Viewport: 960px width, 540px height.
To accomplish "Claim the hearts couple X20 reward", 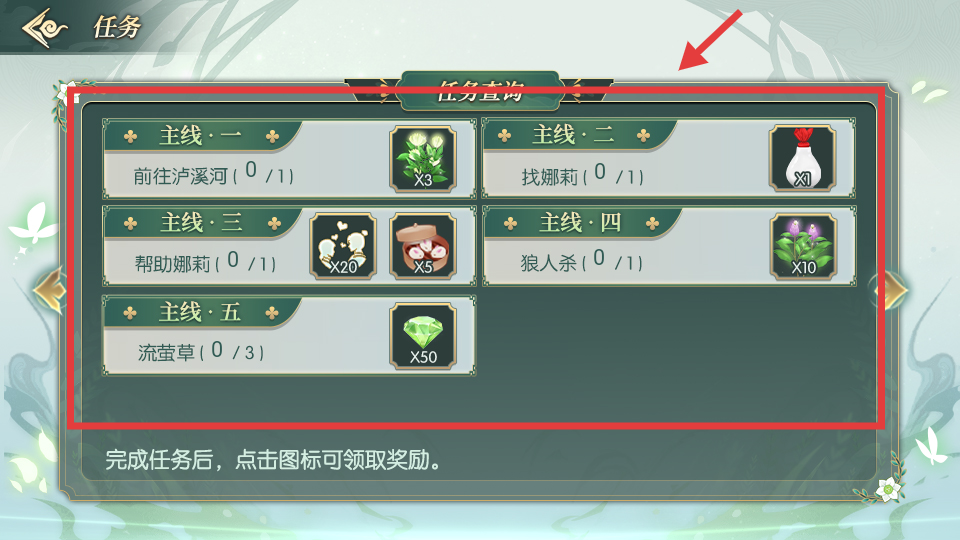I will pyautogui.click(x=343, y=247).
